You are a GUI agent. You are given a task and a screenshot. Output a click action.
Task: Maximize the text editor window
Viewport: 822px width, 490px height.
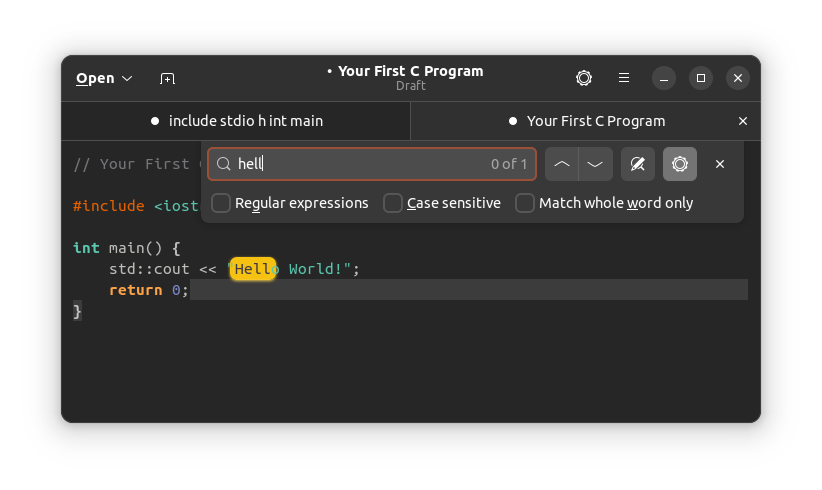point(700,78)
